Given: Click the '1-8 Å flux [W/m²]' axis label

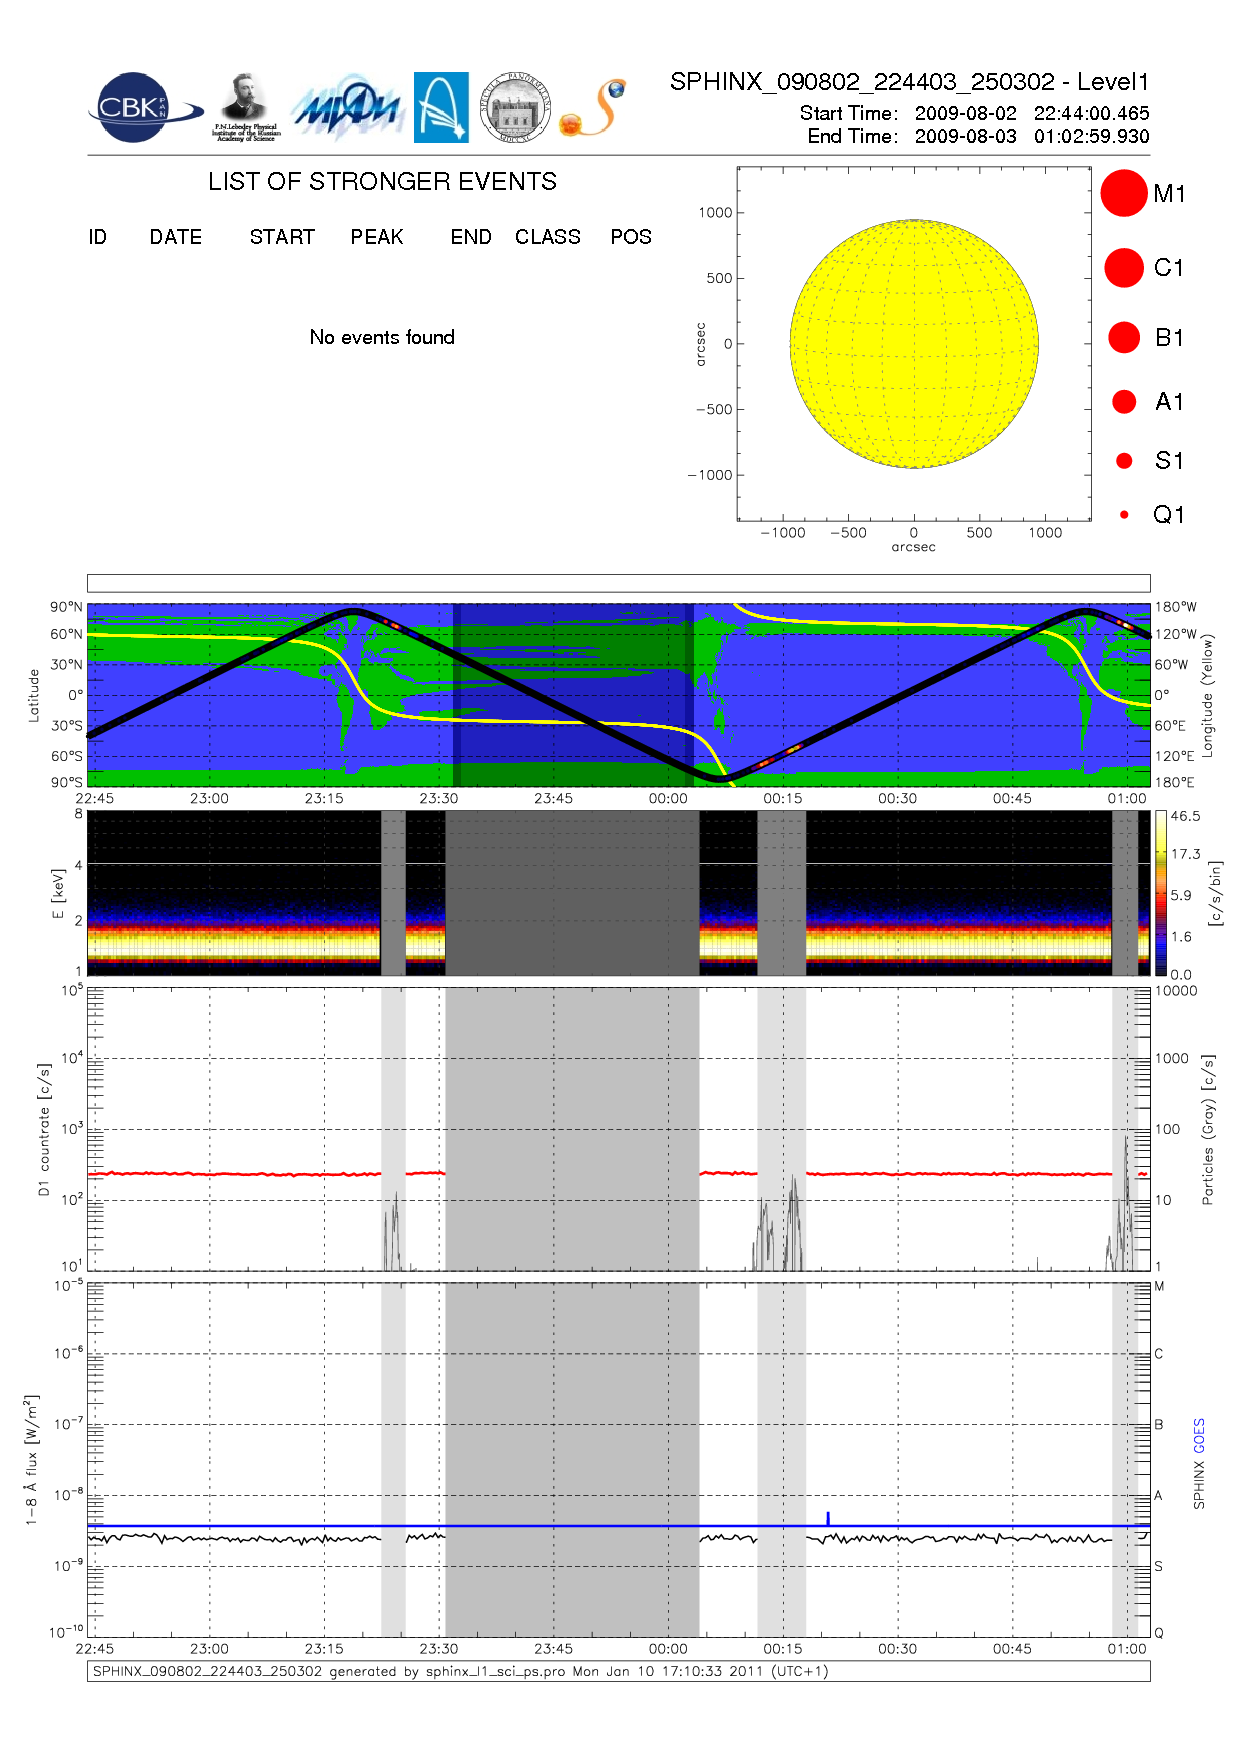Looking at the screenshot, I should (x=31, y=1459).
